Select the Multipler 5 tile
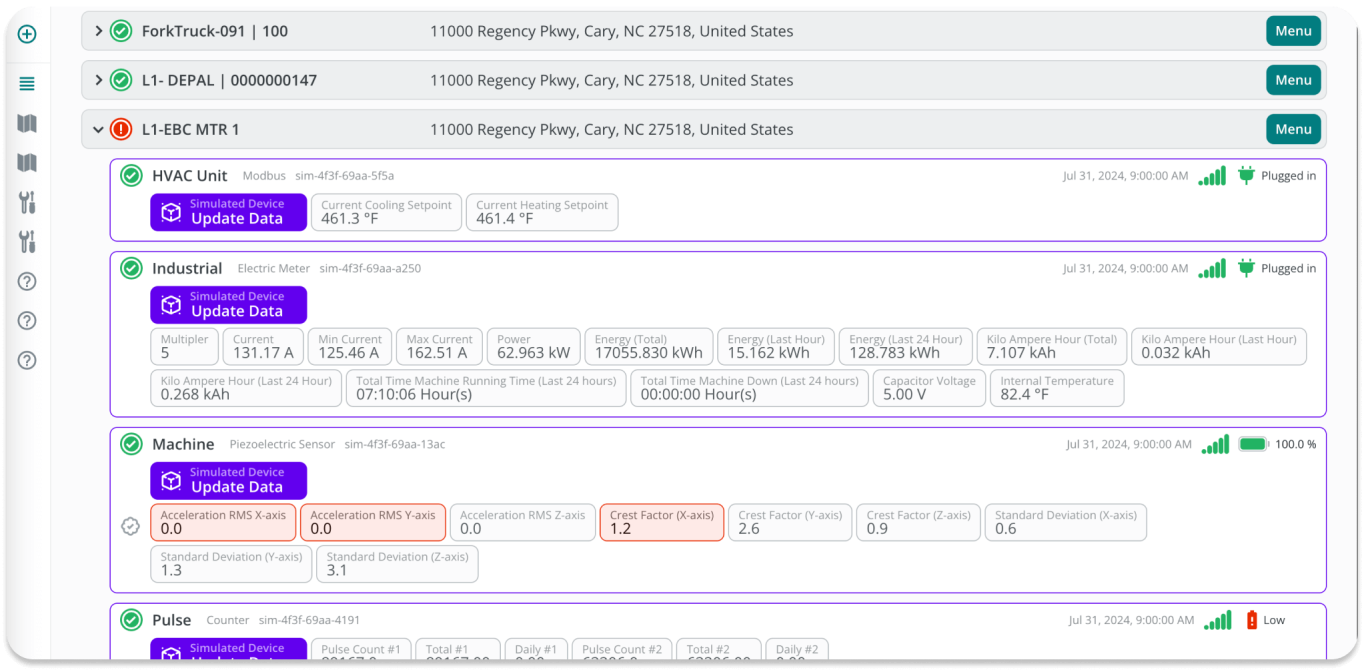The width and height of the screenshot is (1366, 670). pos(184,346)
